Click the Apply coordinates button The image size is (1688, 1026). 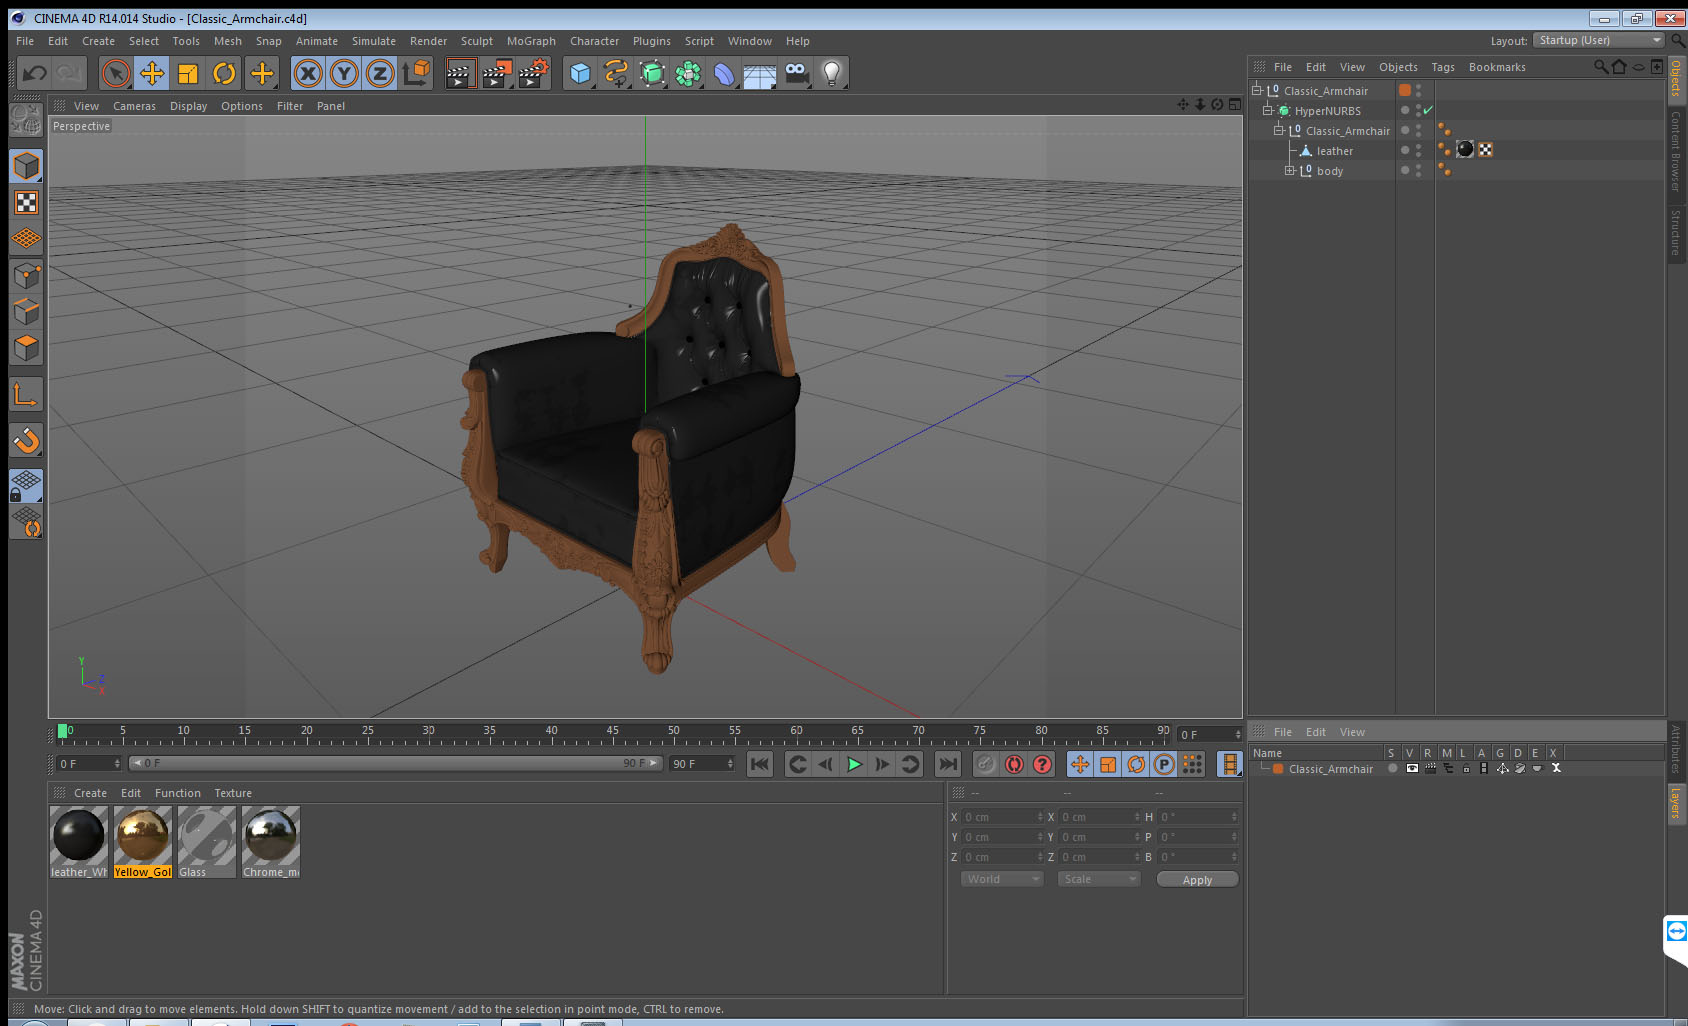pyautogui.click(x=1197, y=880)
